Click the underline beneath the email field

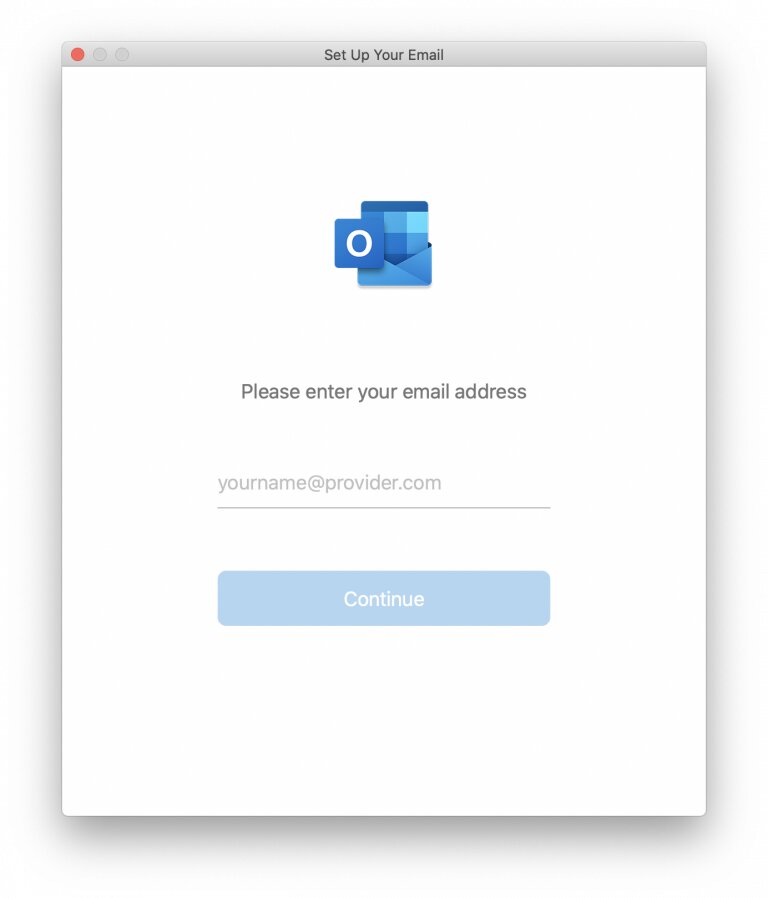click(x=384, y=507)
